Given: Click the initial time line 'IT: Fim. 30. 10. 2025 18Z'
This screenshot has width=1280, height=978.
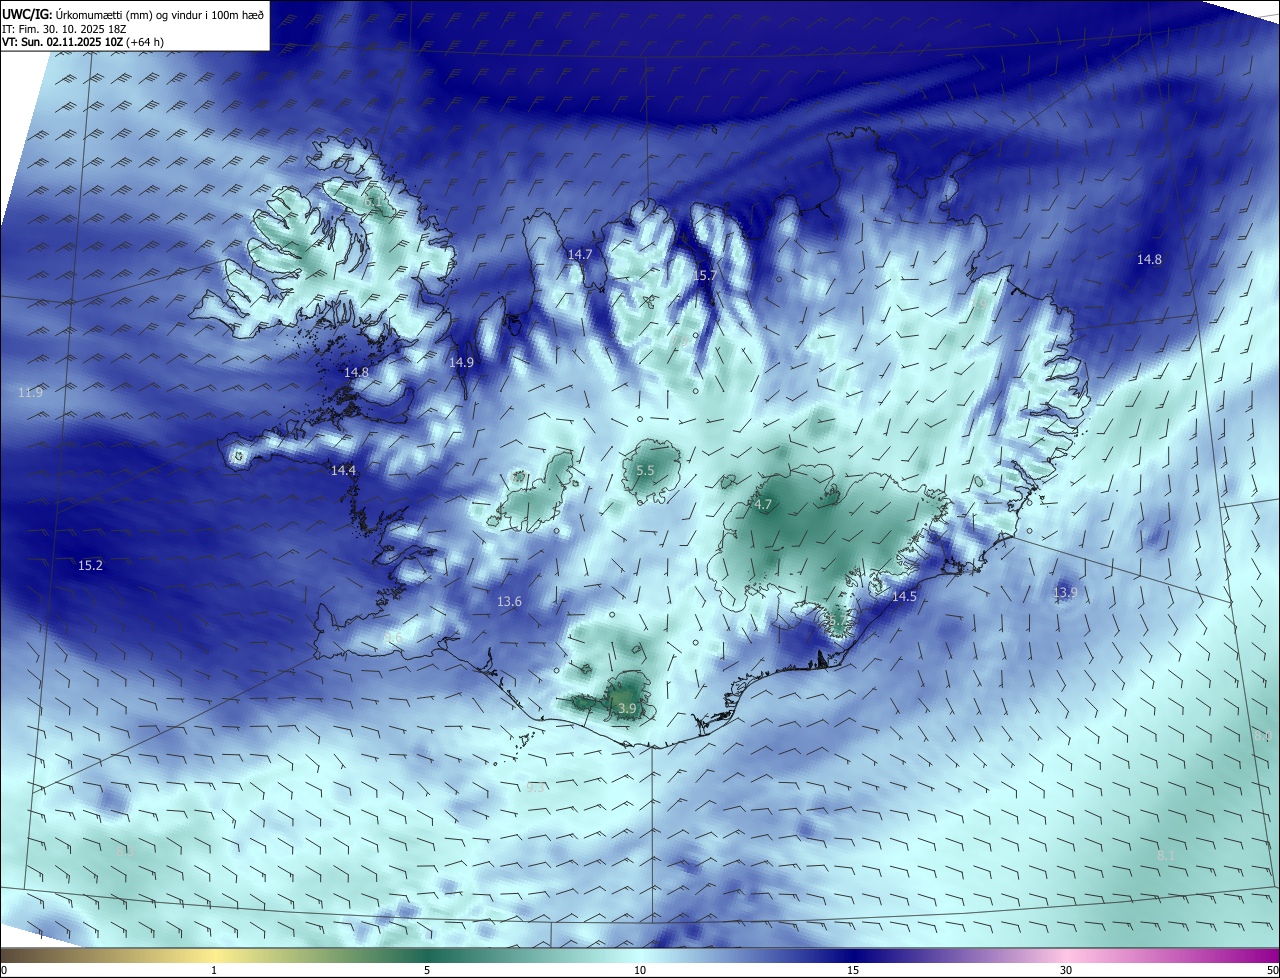Looking at the screenshot, I should [x=64, y=29].
